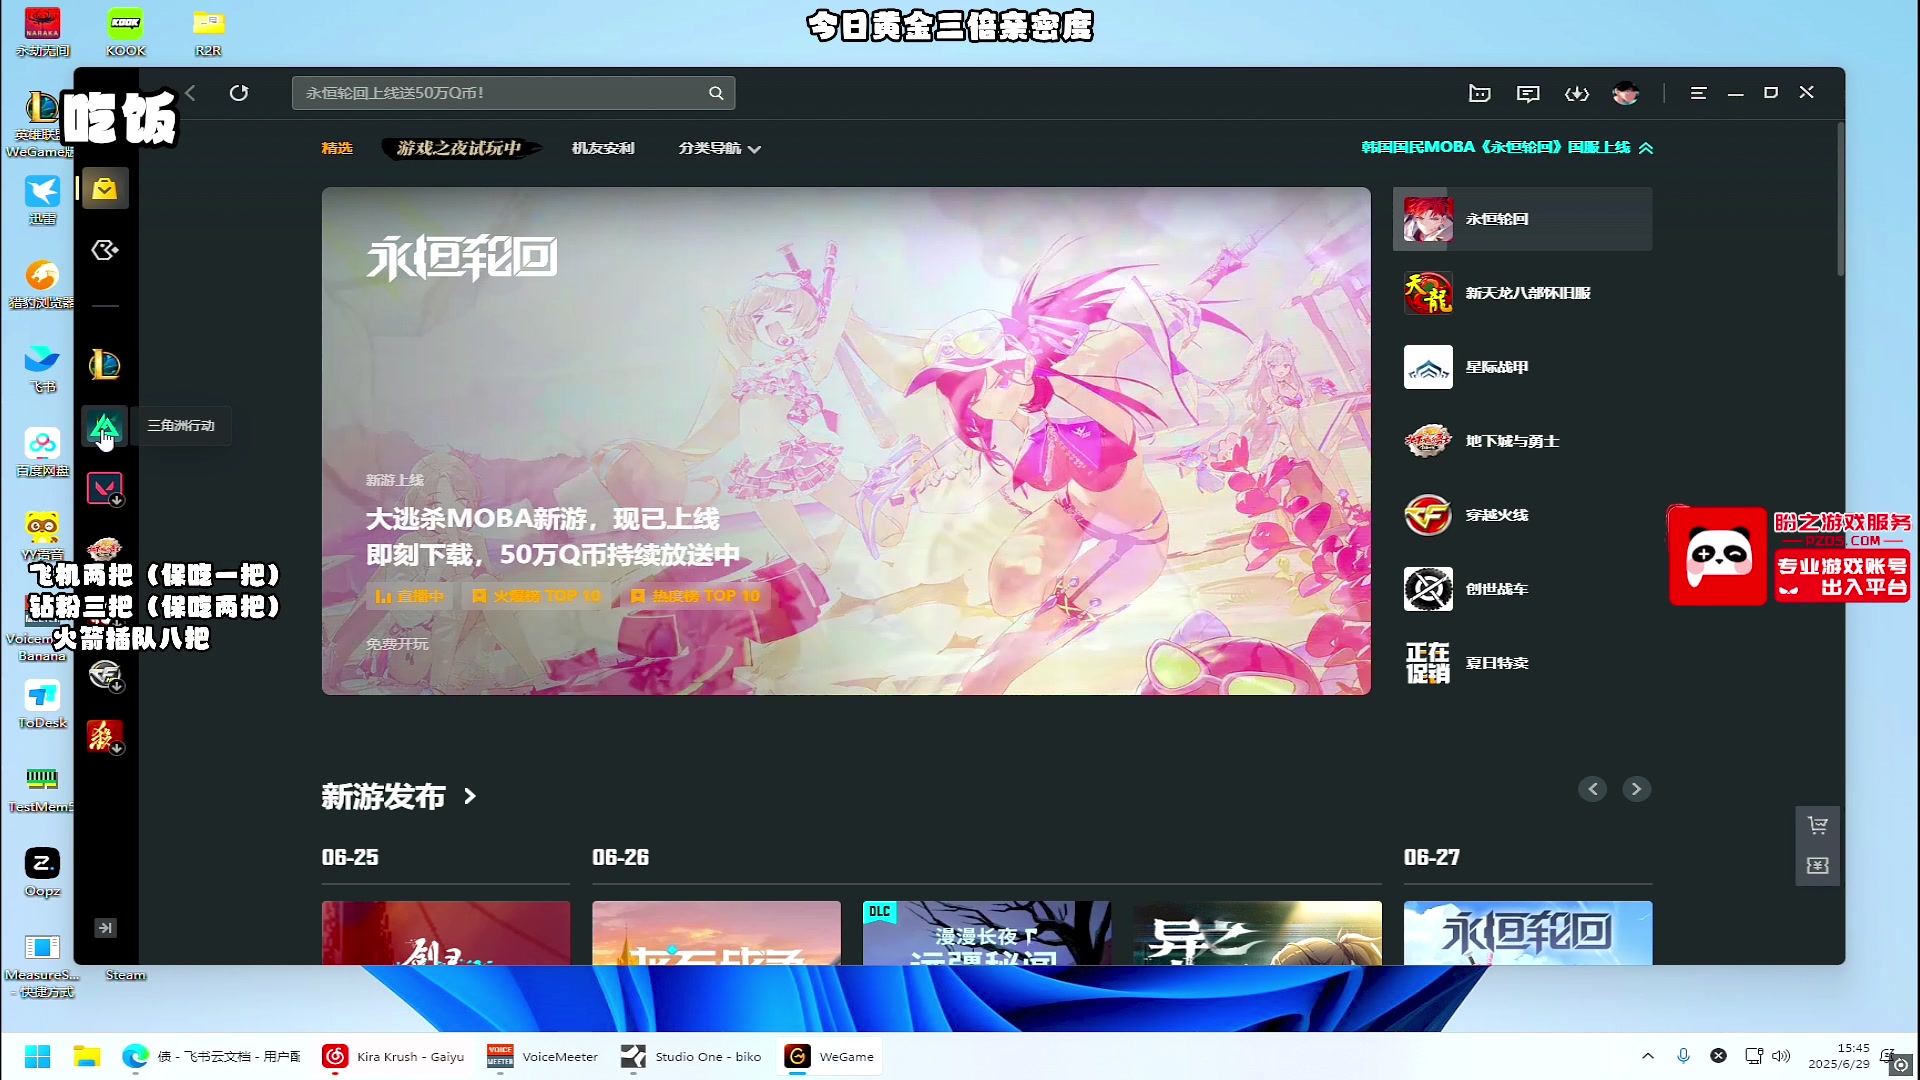Select 星际战甲 in the featured list
The width and height of the screenshot is (1920, 1080).
pos(1523,367)
